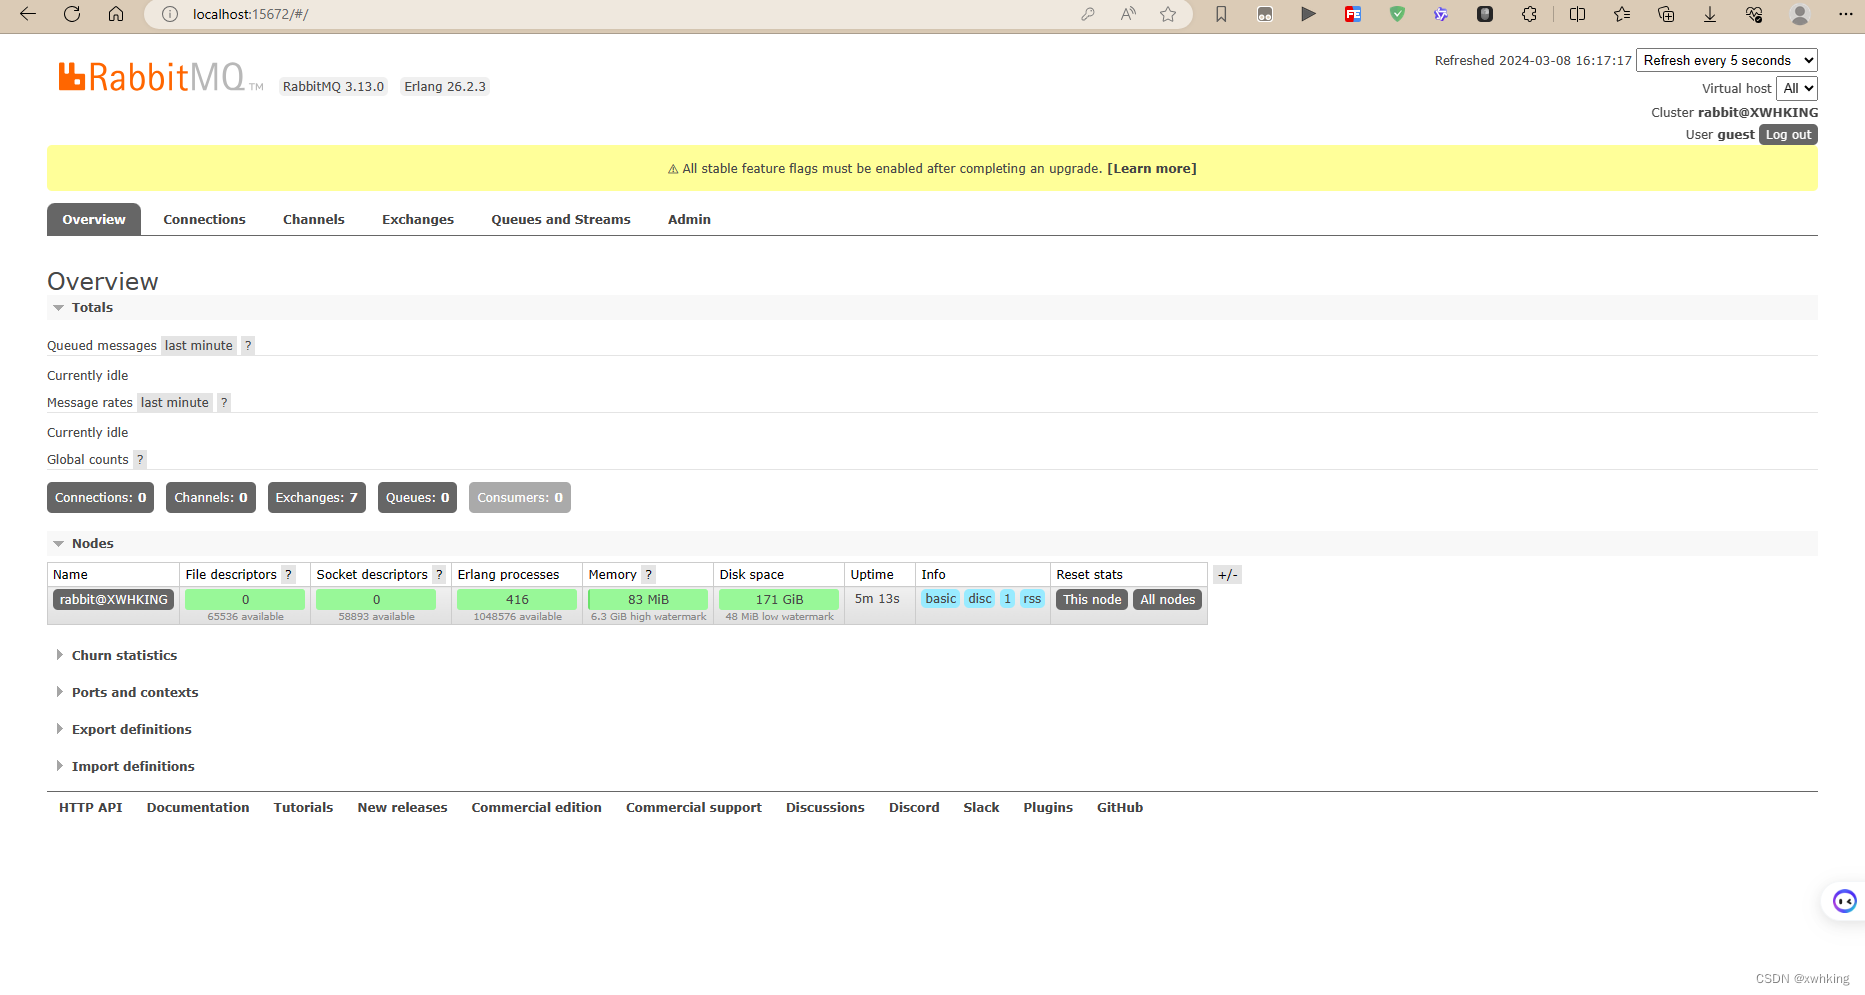Change Queued messages last minute range
Screen dimensions: 1865x995
(199, 346)
